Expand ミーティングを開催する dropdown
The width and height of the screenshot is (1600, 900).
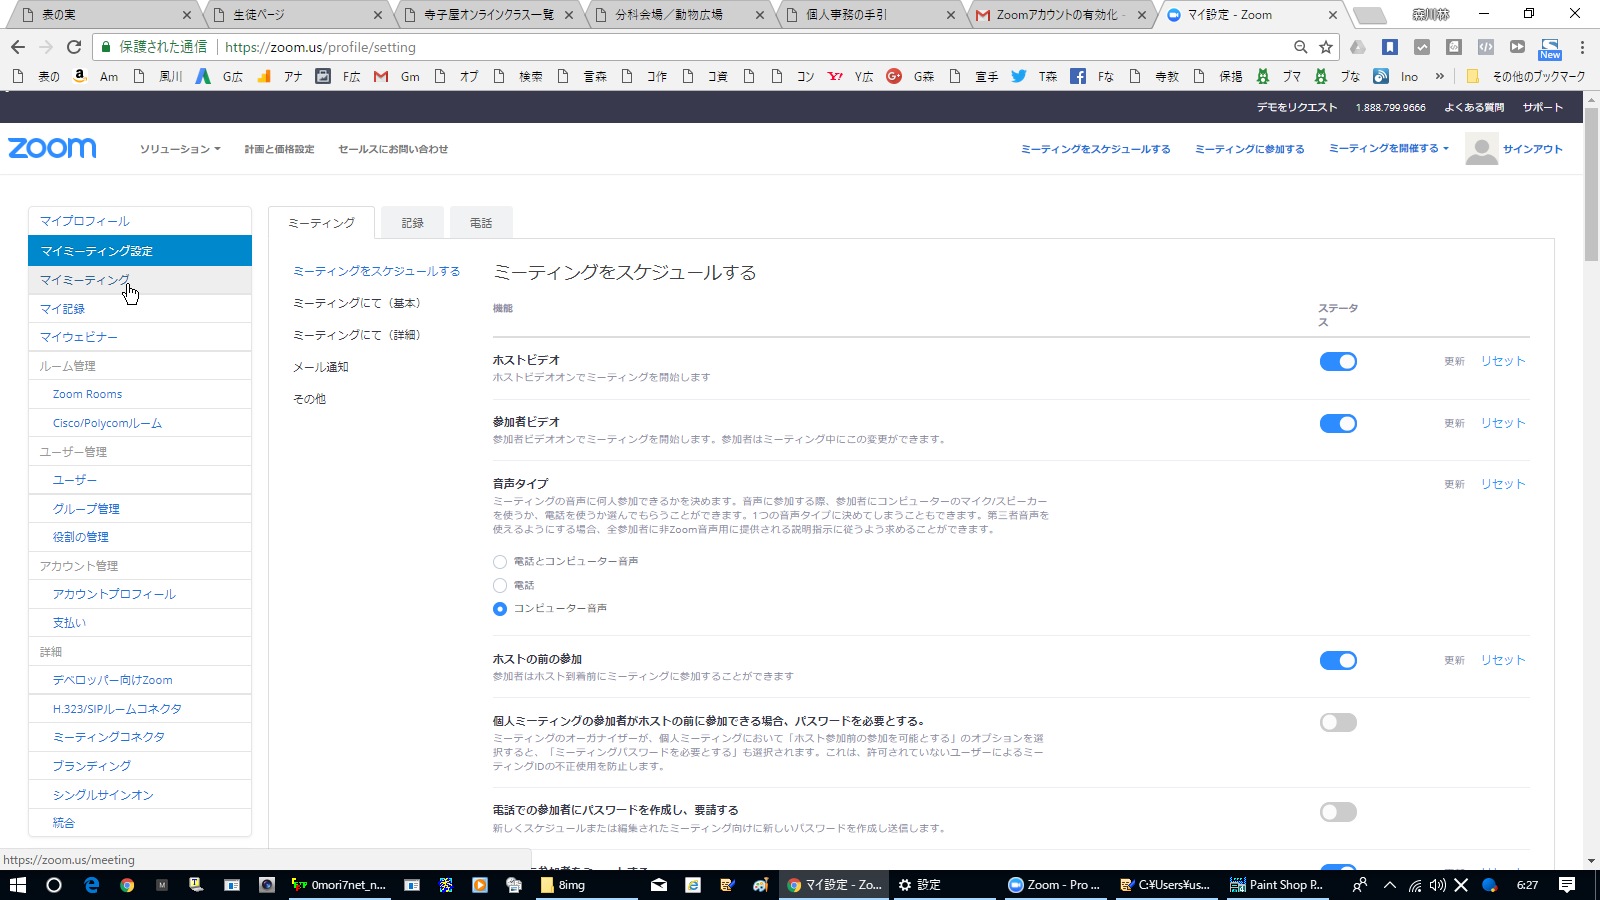pos(1388,148)
